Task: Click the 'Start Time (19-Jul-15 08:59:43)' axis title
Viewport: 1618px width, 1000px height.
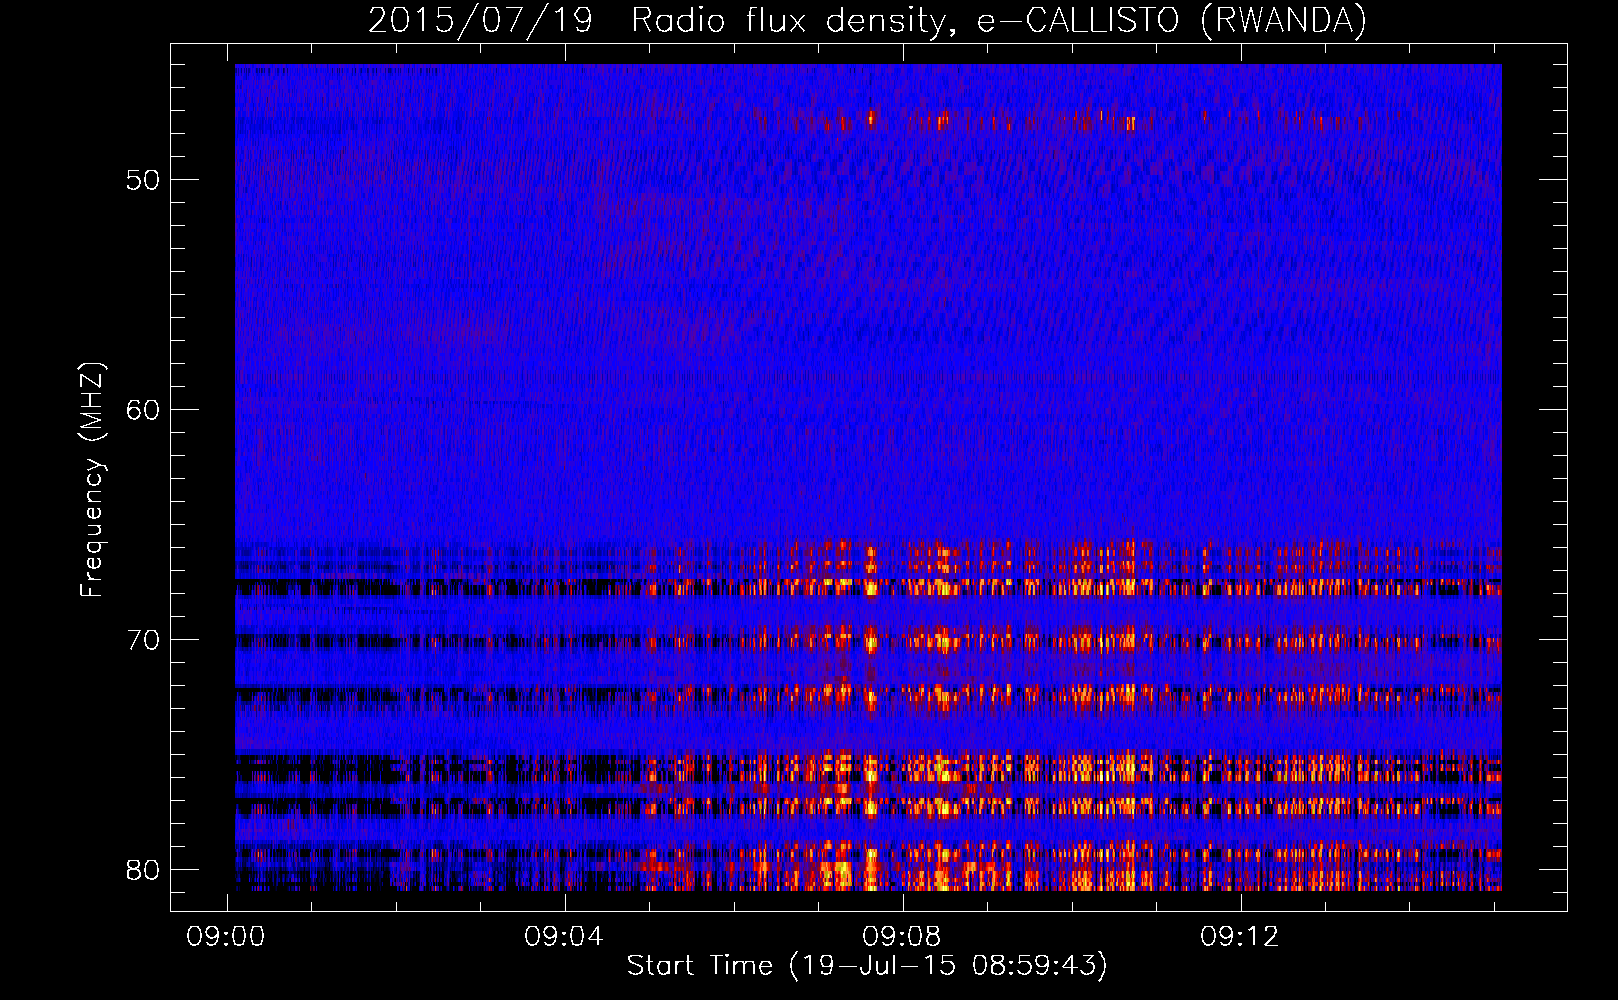Action: point(867,966)
